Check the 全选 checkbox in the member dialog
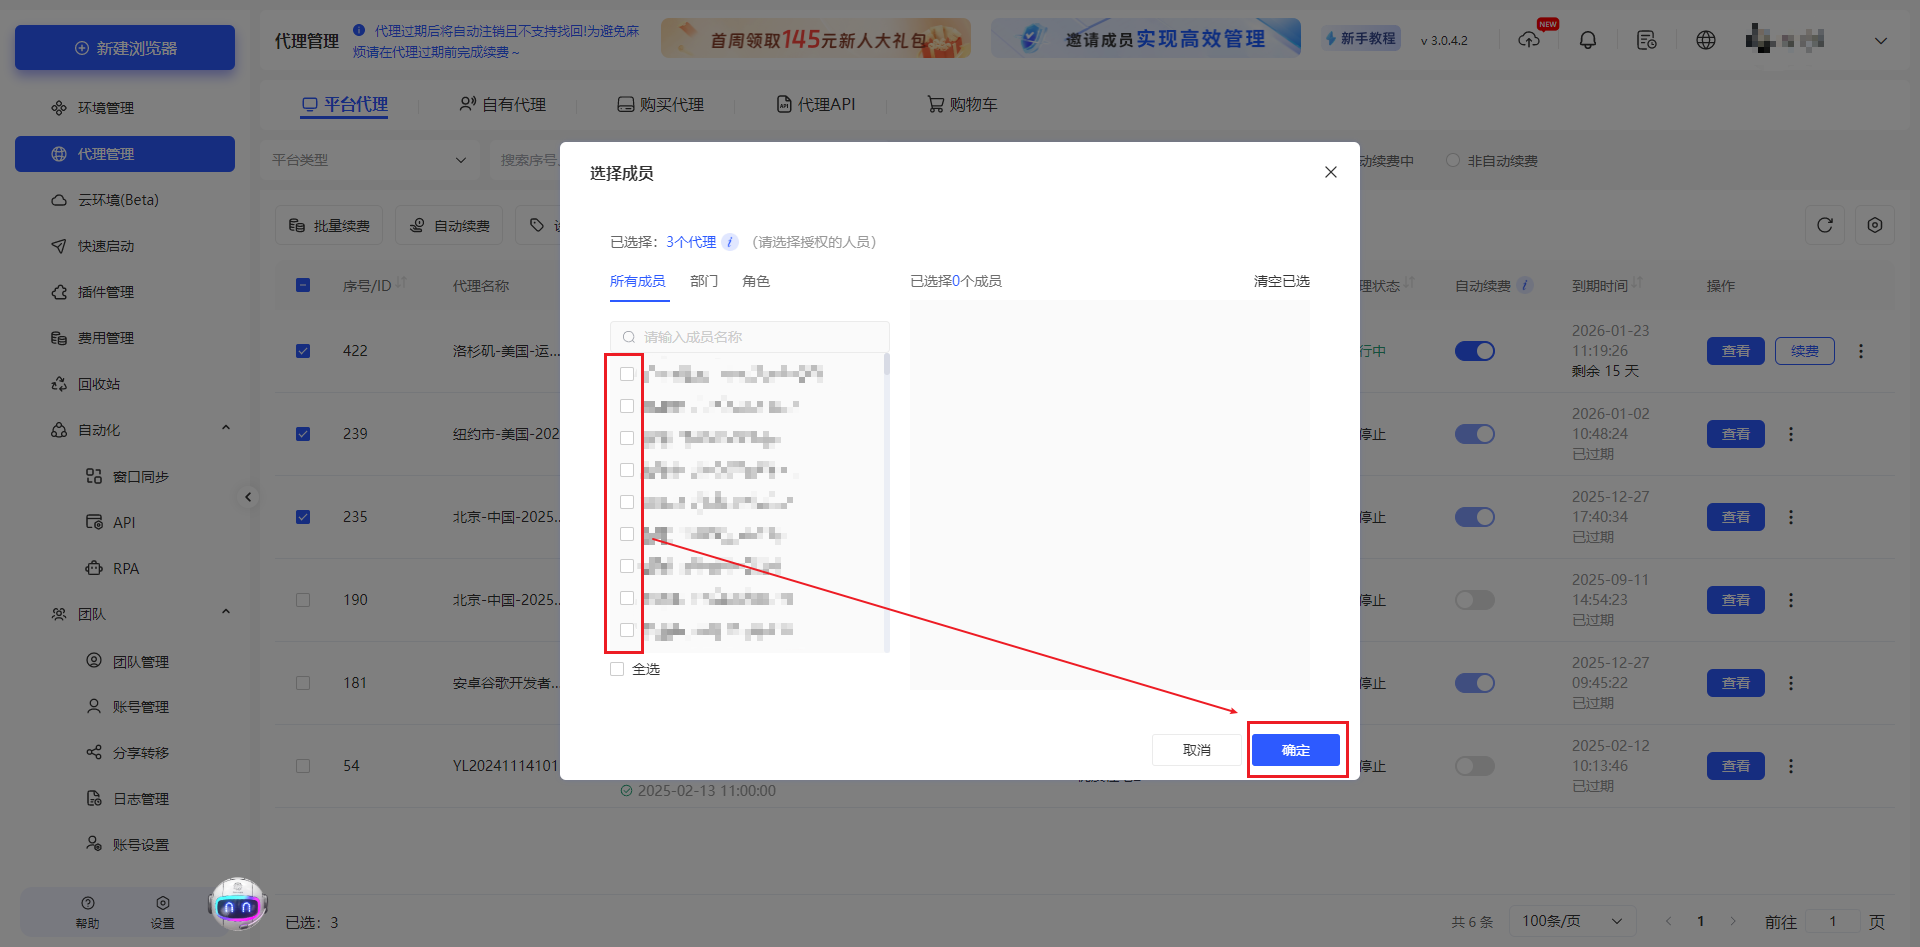The image size is (1920, 947). [616, 668]
